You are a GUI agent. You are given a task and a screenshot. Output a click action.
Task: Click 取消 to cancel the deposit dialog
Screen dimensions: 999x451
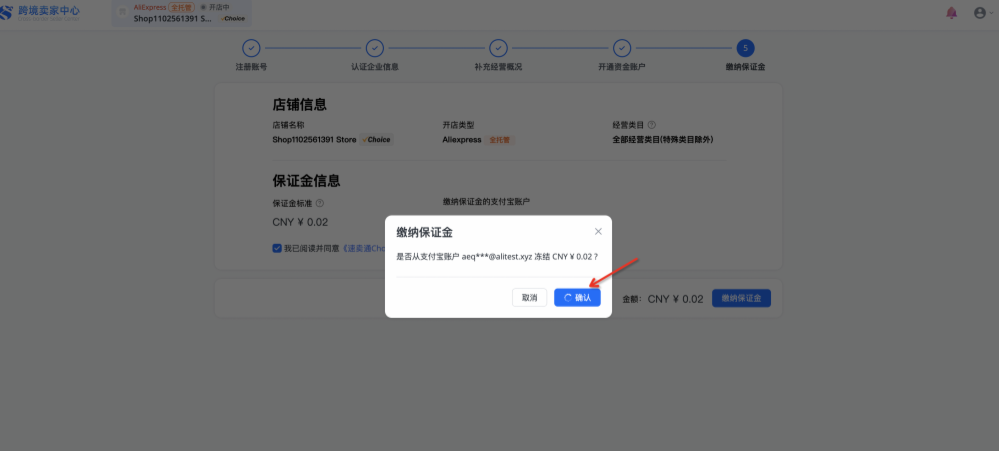[529, 297]
